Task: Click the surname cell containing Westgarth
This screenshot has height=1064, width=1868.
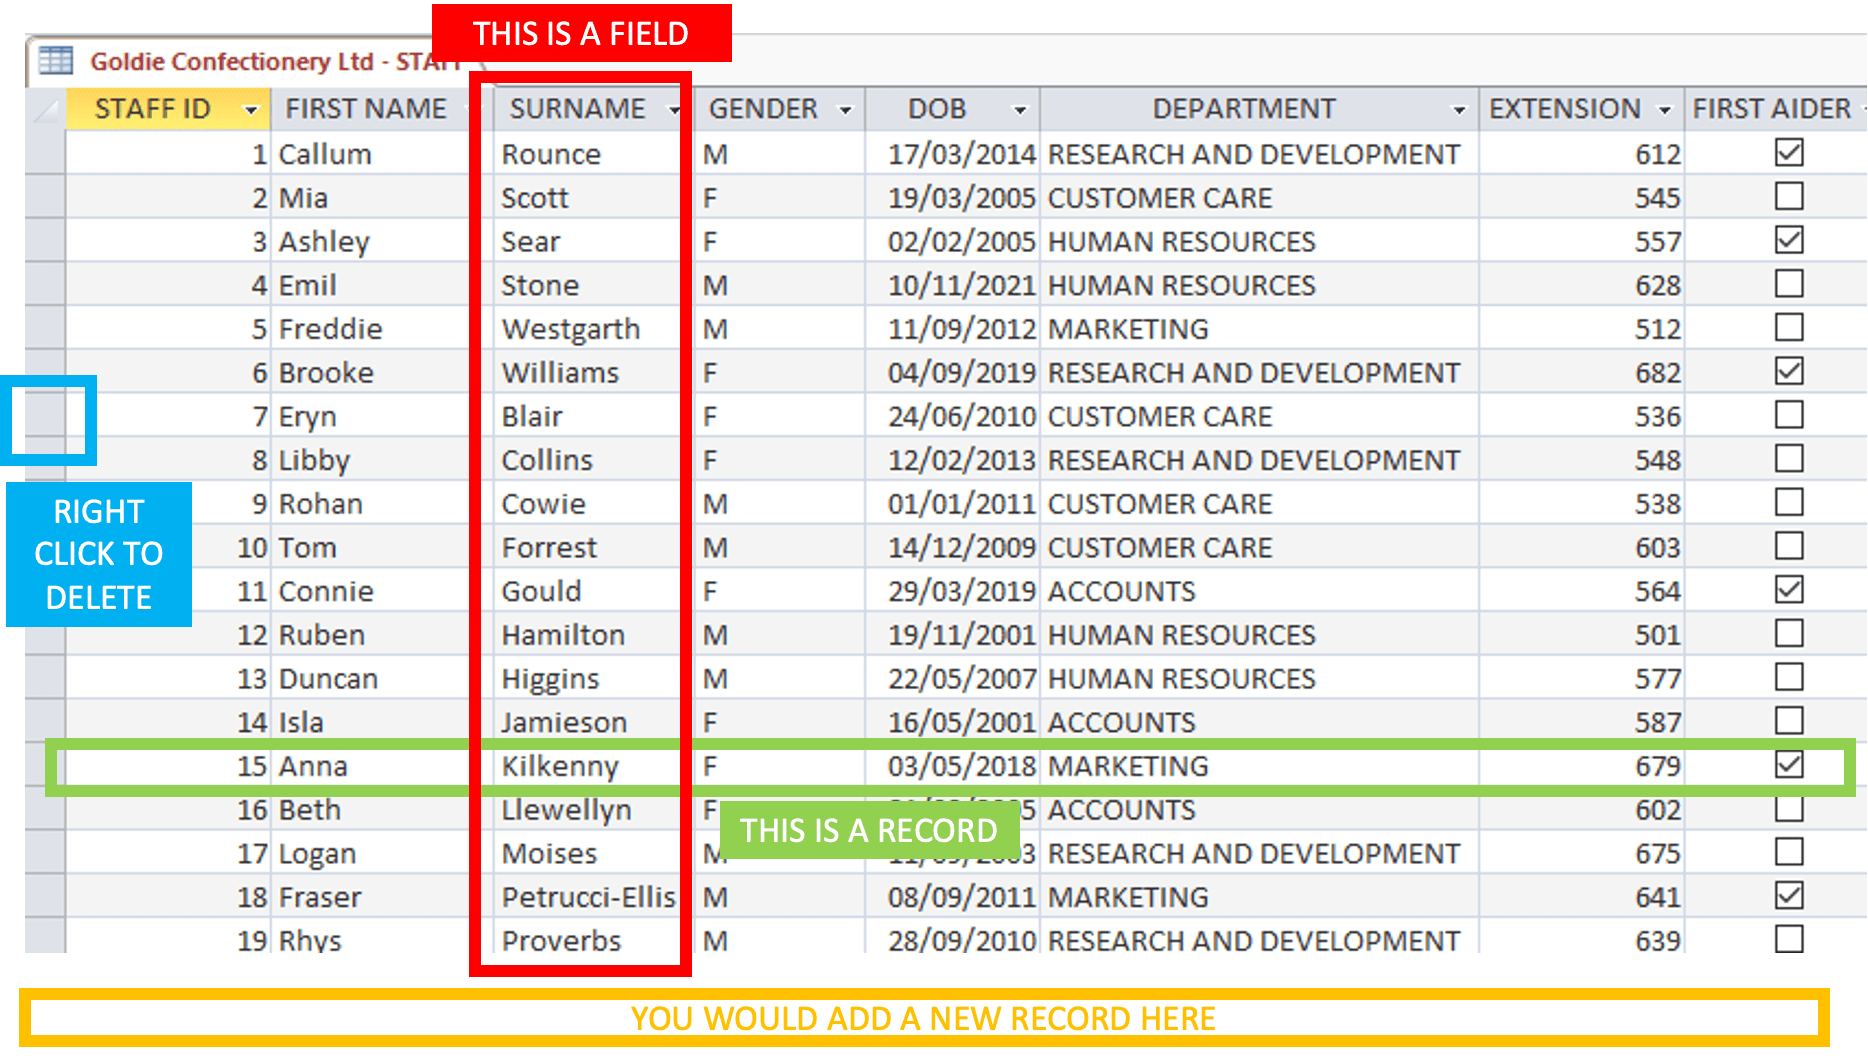Action: pyautogui.click(x=571, y=329)
